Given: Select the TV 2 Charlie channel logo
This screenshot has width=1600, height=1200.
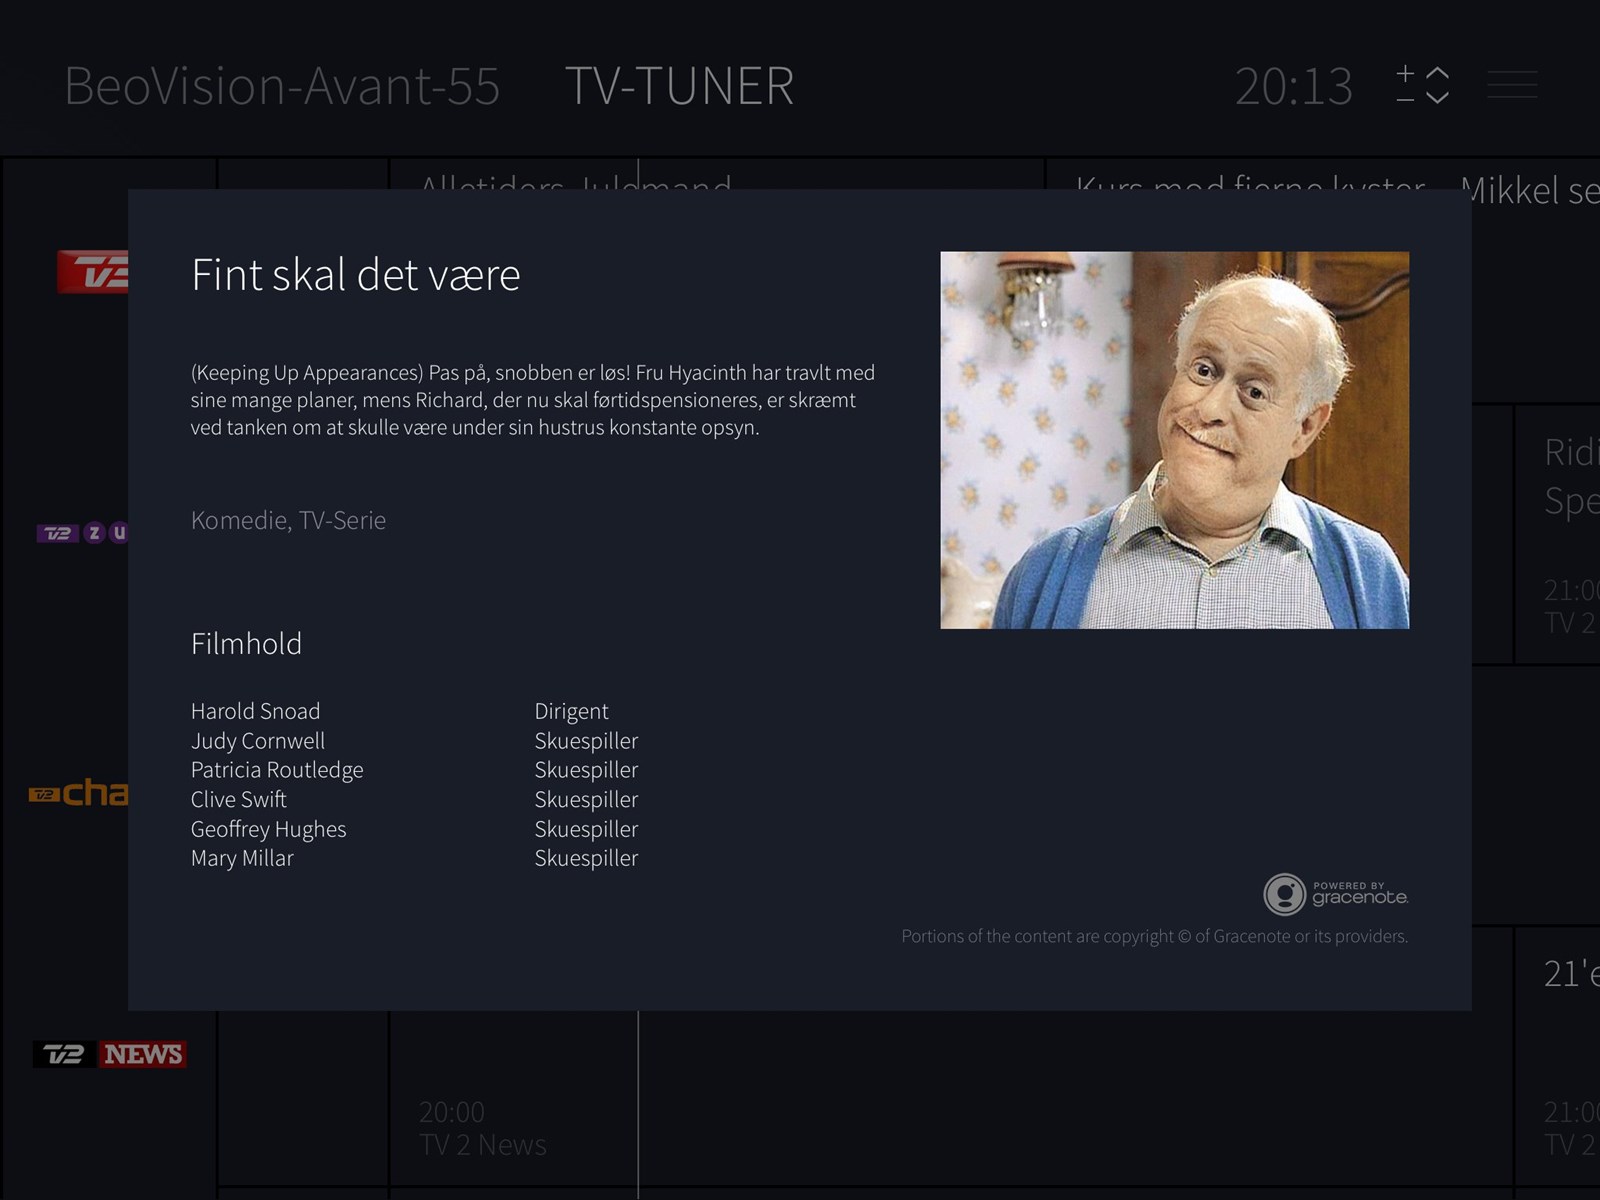Looking at the screenshot, I should [x=79, y=793].
